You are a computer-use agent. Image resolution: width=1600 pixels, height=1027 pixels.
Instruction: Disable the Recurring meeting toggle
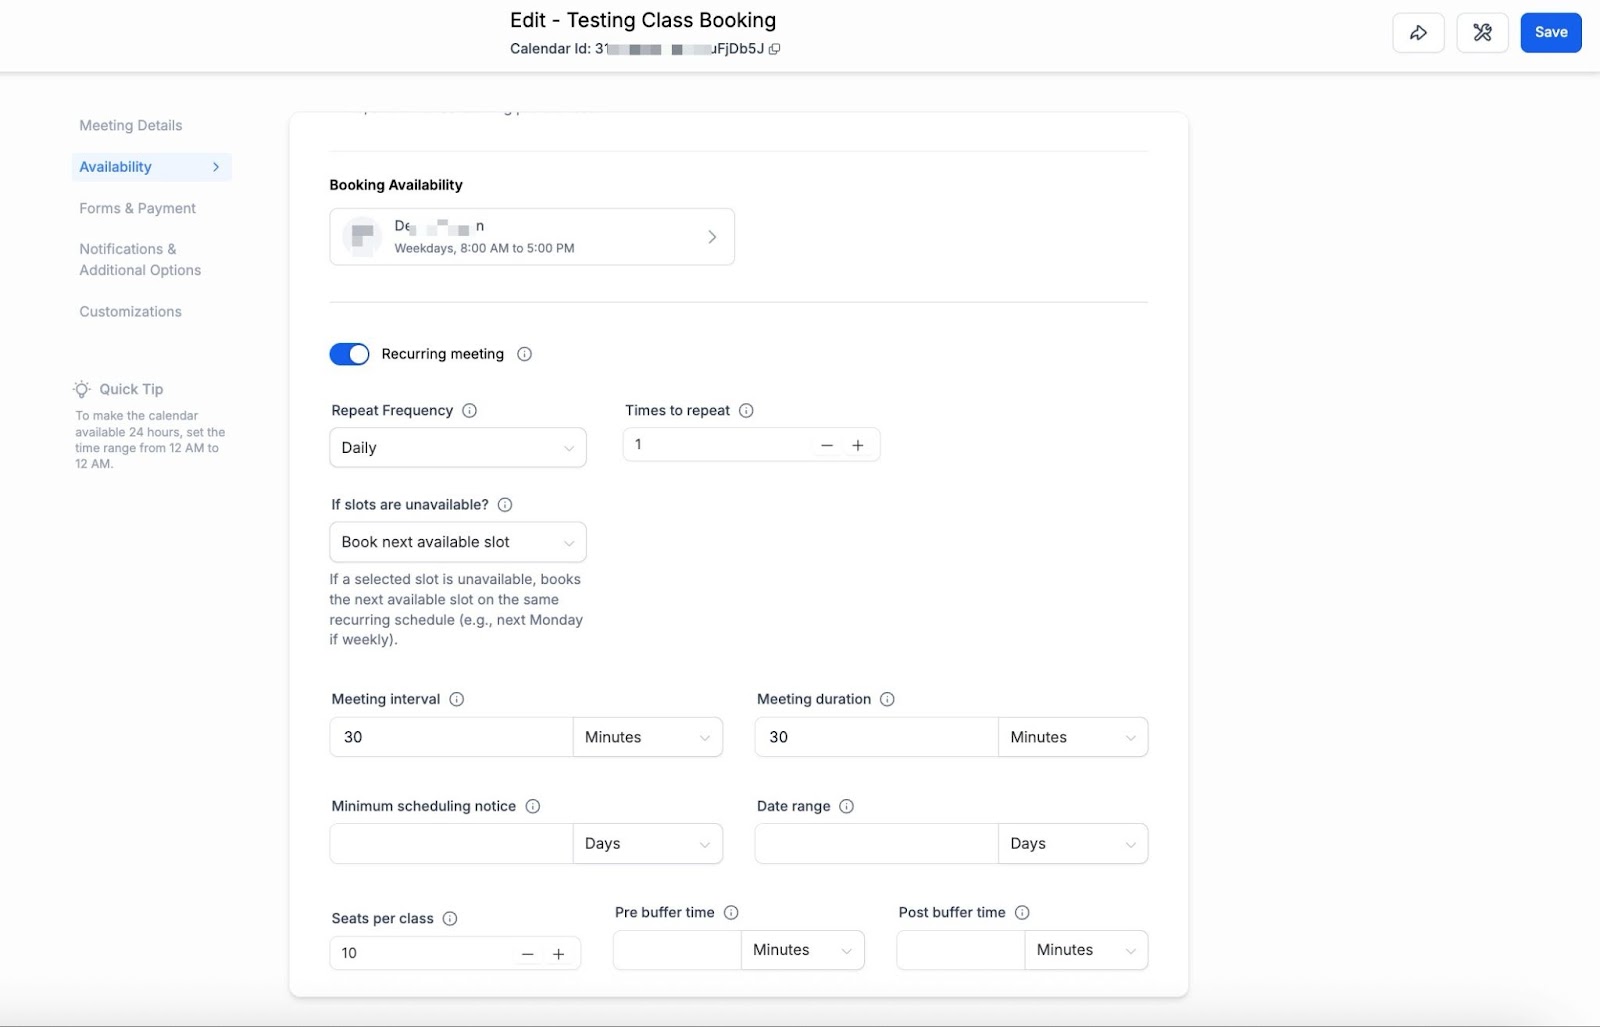coord(349,354)
